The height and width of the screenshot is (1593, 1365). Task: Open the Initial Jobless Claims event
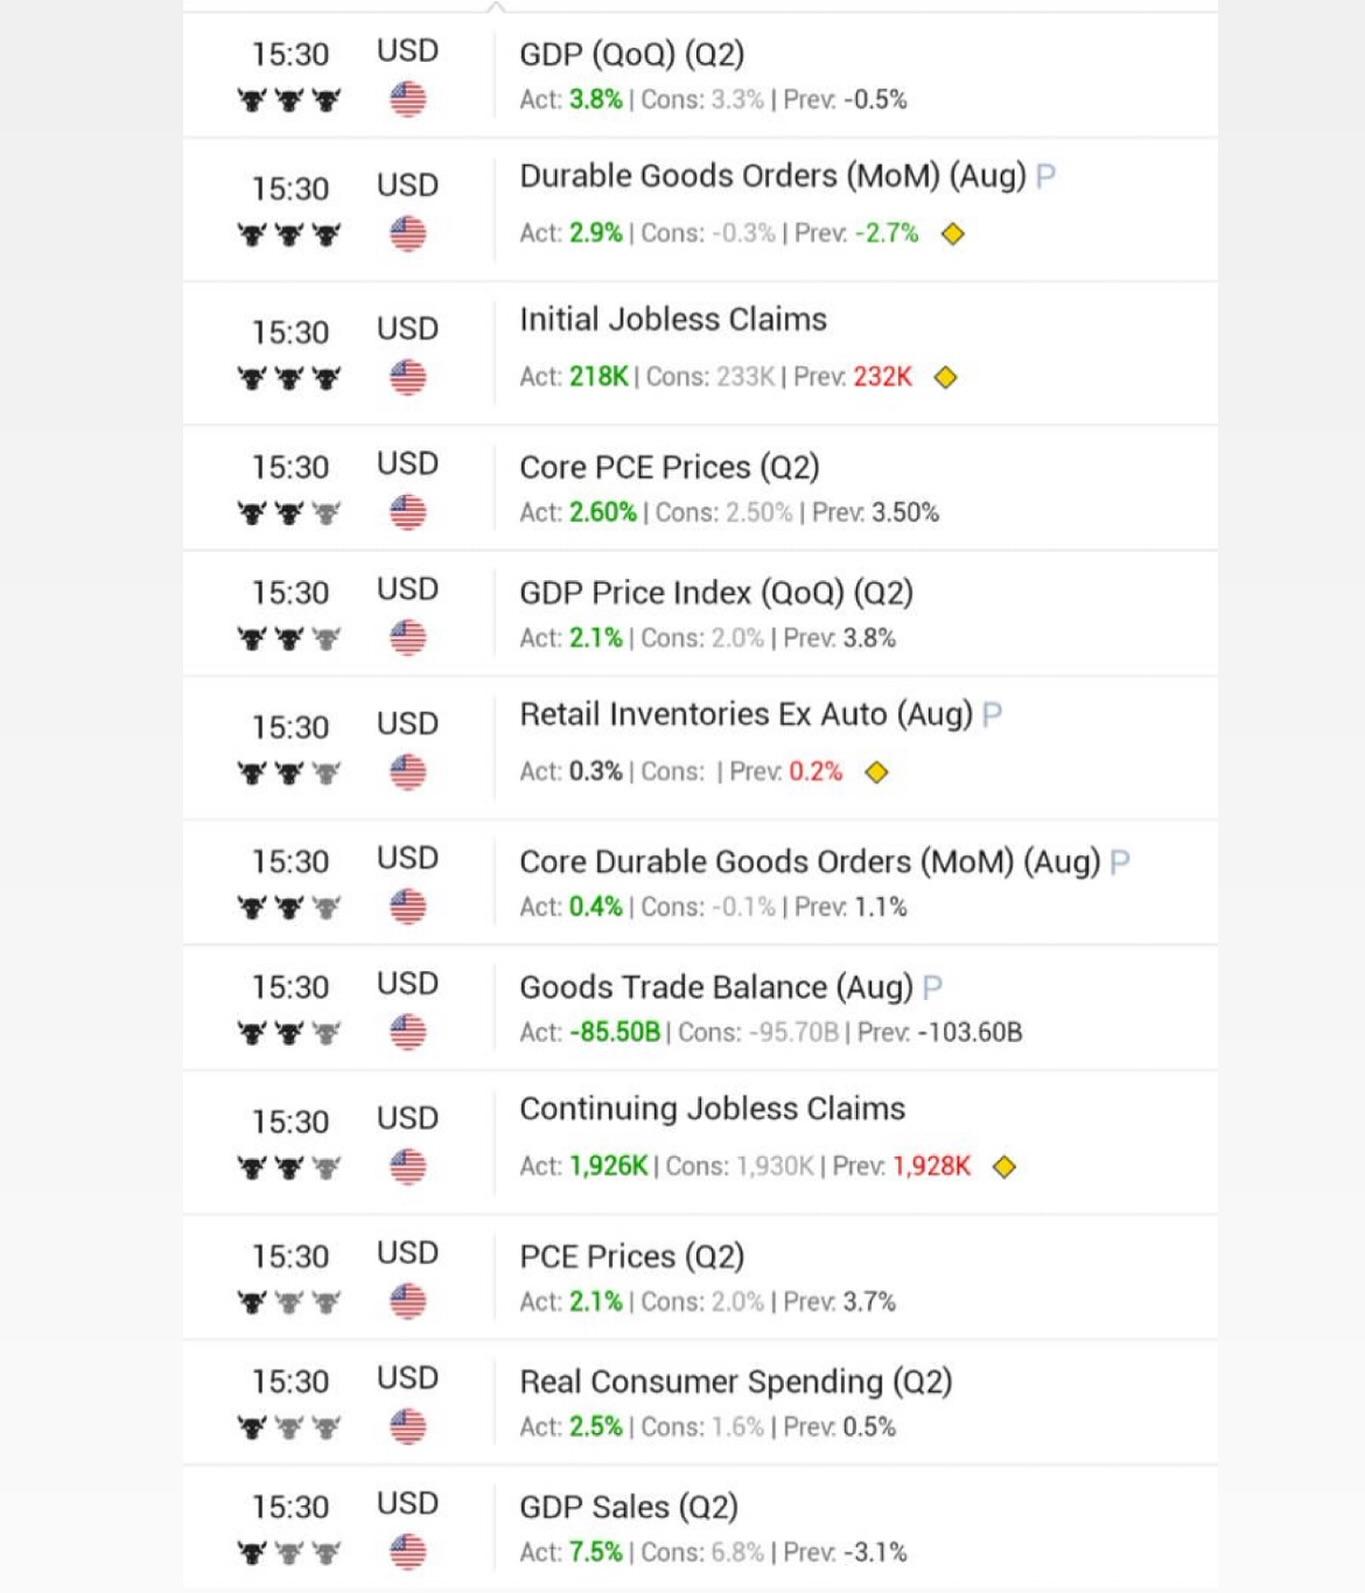[673, 319]
